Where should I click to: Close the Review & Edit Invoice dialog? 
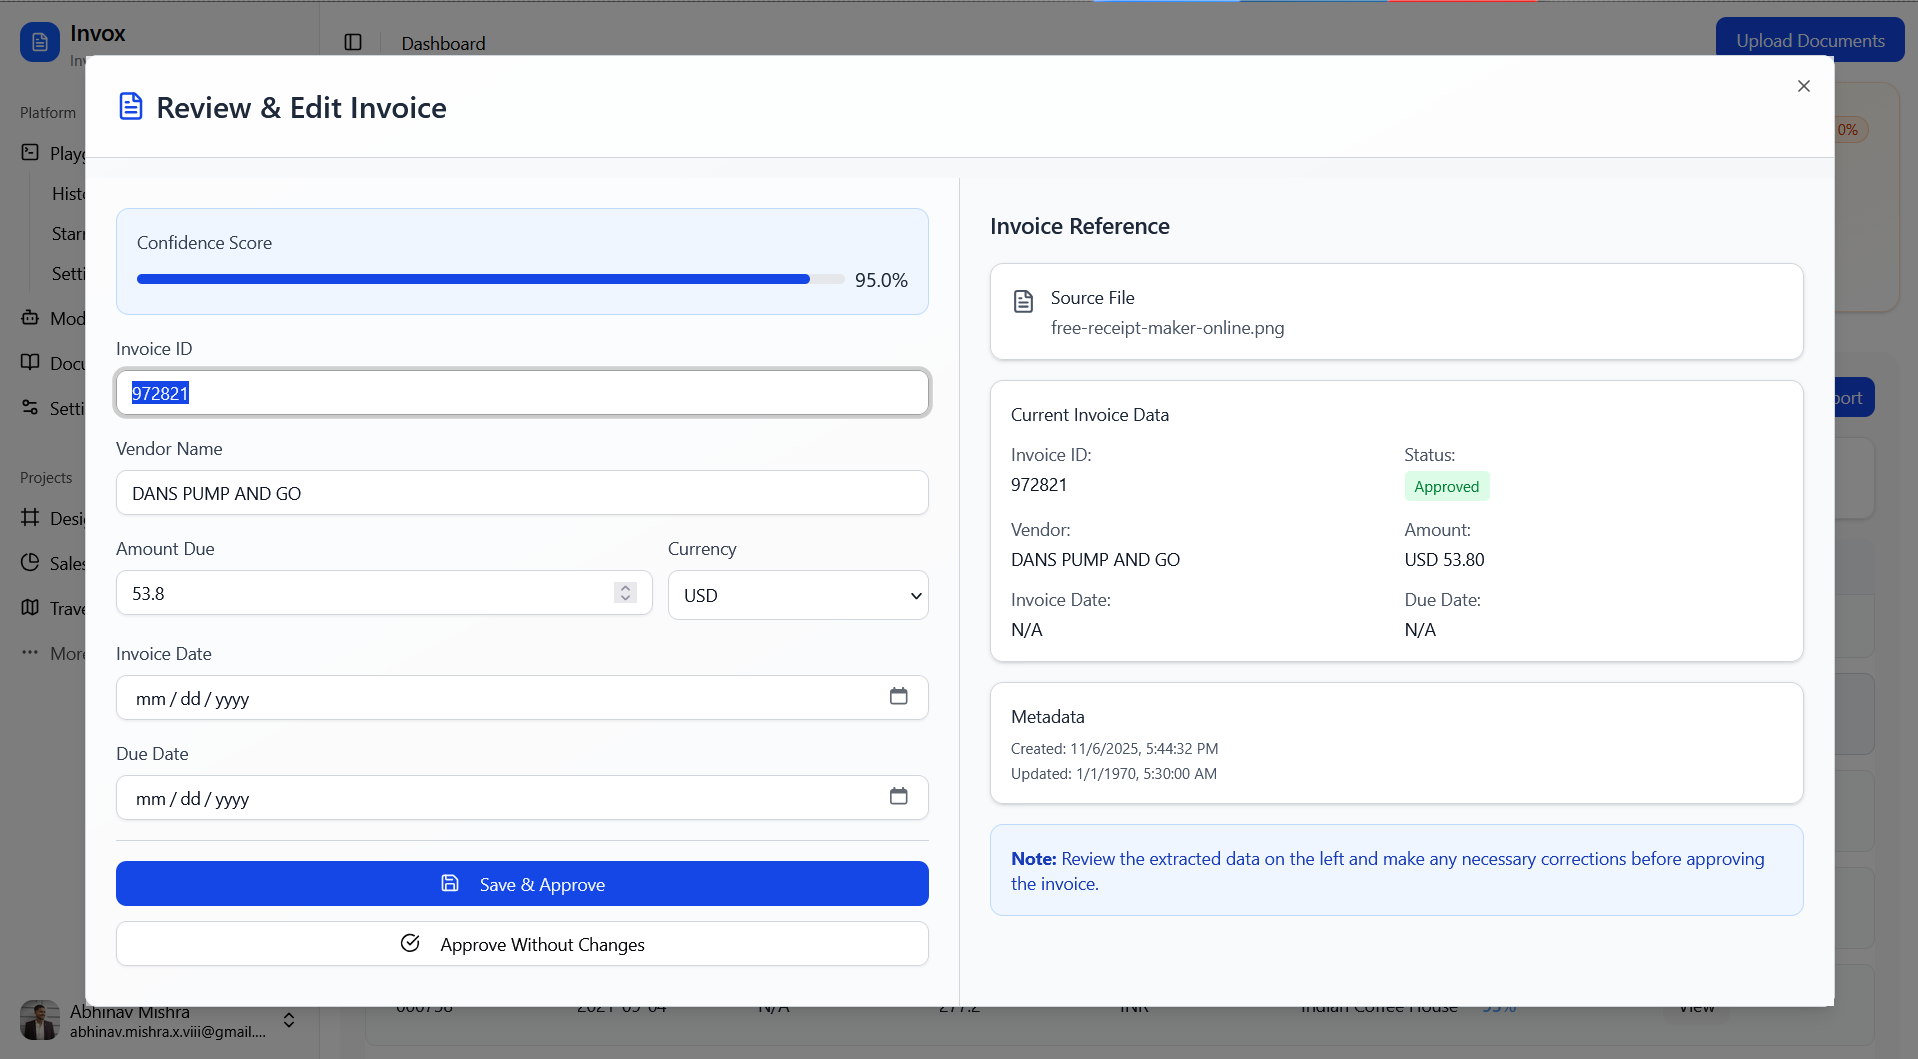click(1803, 86)
